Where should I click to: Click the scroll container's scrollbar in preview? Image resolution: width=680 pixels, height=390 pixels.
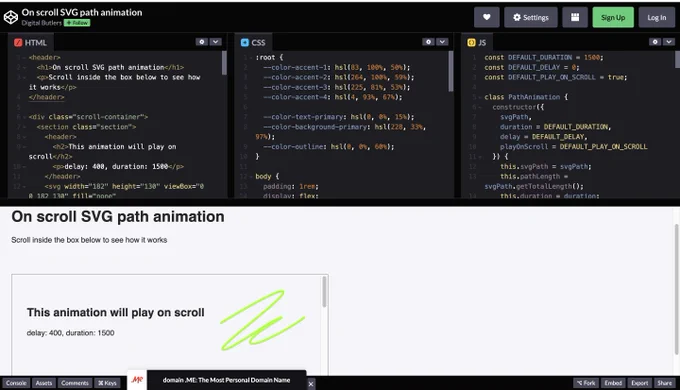pyautogui.click(x=324, y=292)
